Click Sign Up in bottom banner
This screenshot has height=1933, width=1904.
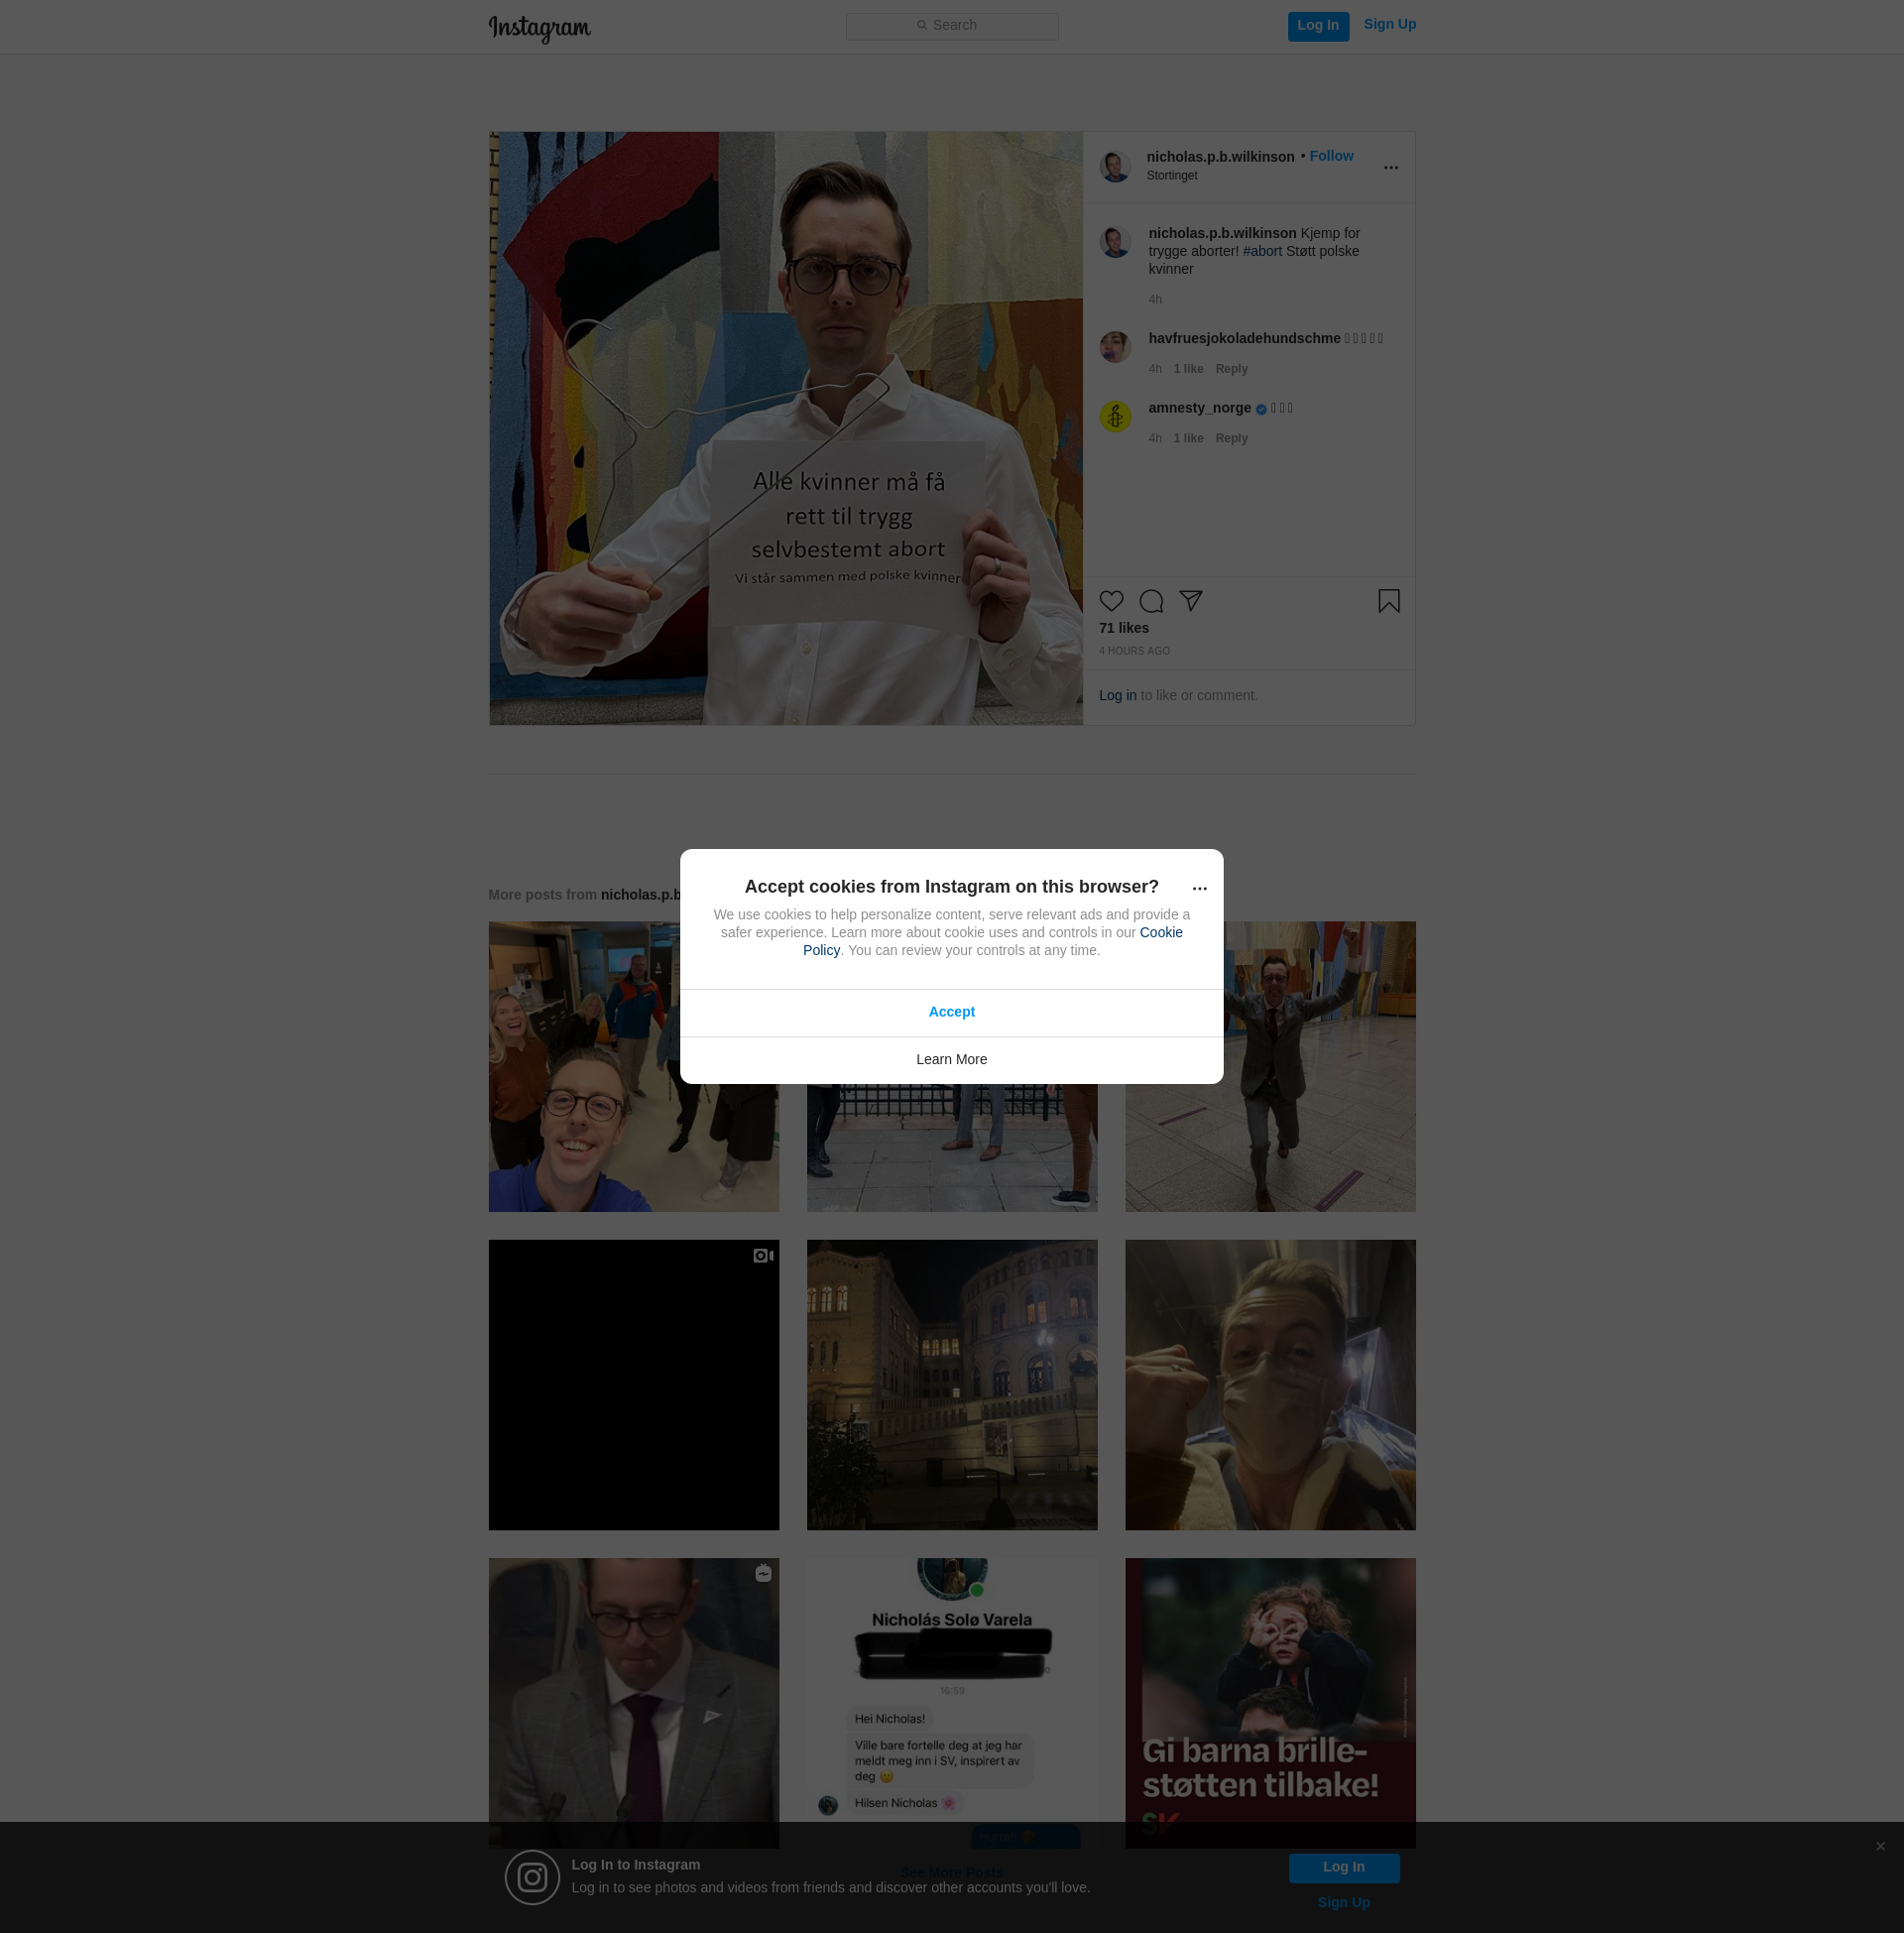coord(1343,1902)
